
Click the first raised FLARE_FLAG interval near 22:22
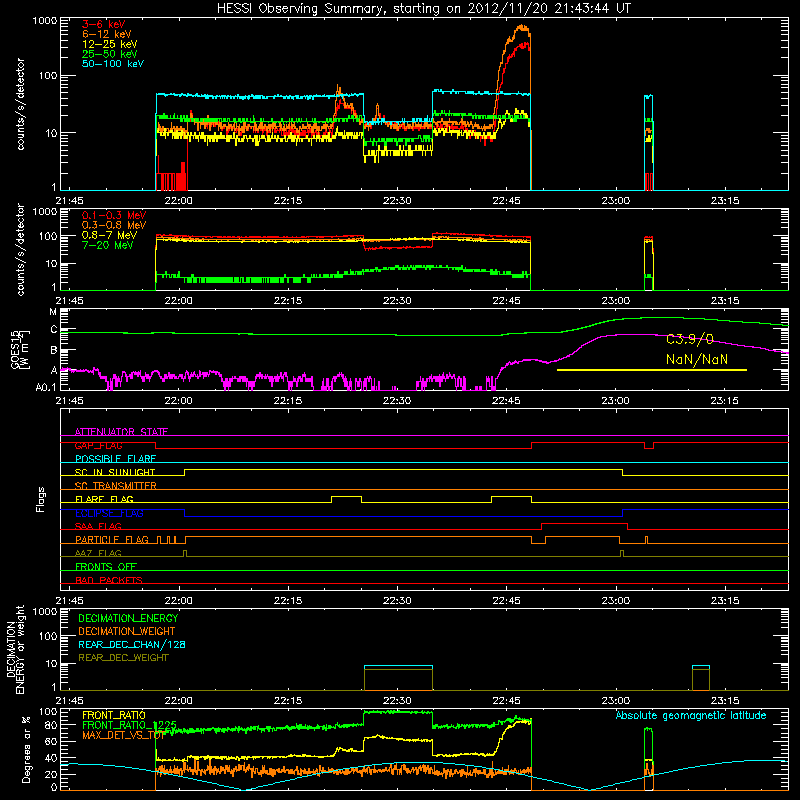tap(346, 499)
